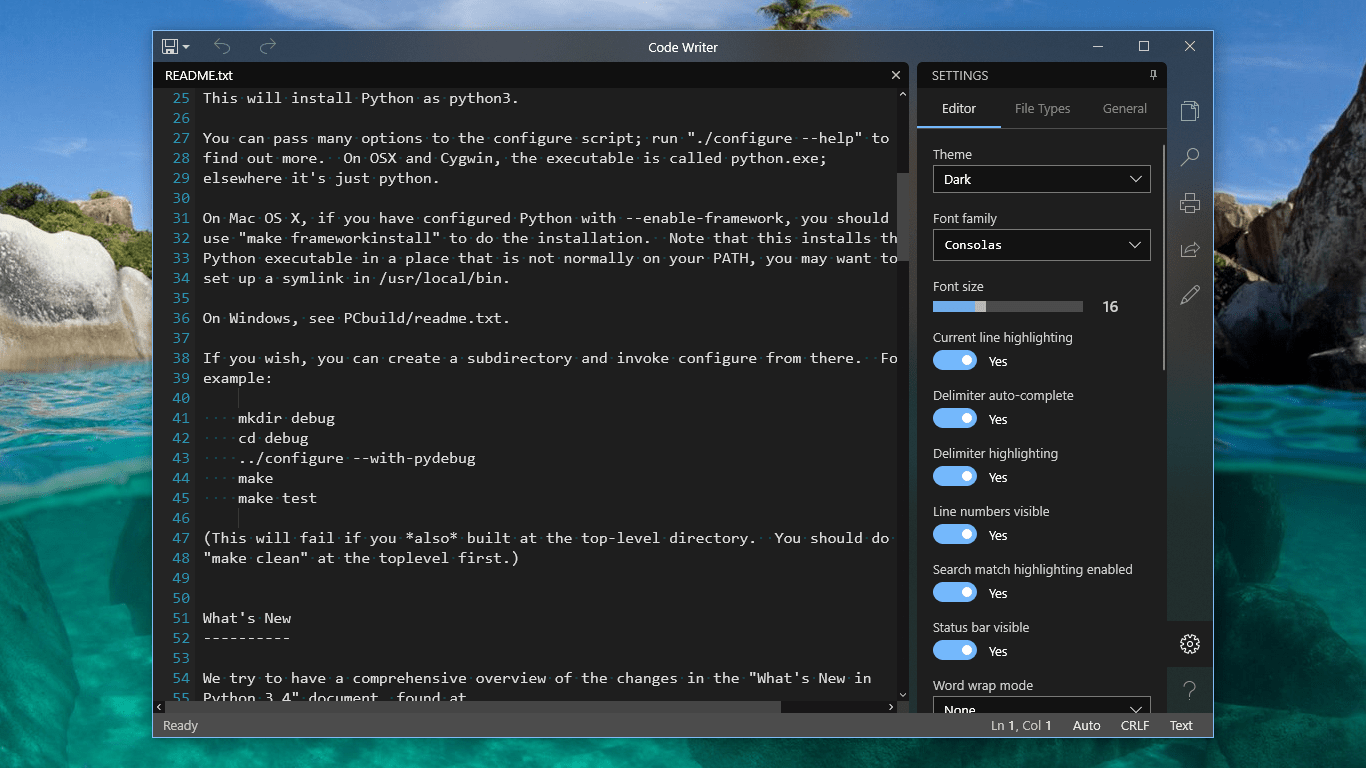Click the Save icon in title bar
Viewport: 1366px width, 768px height.
tap(170, 47)
